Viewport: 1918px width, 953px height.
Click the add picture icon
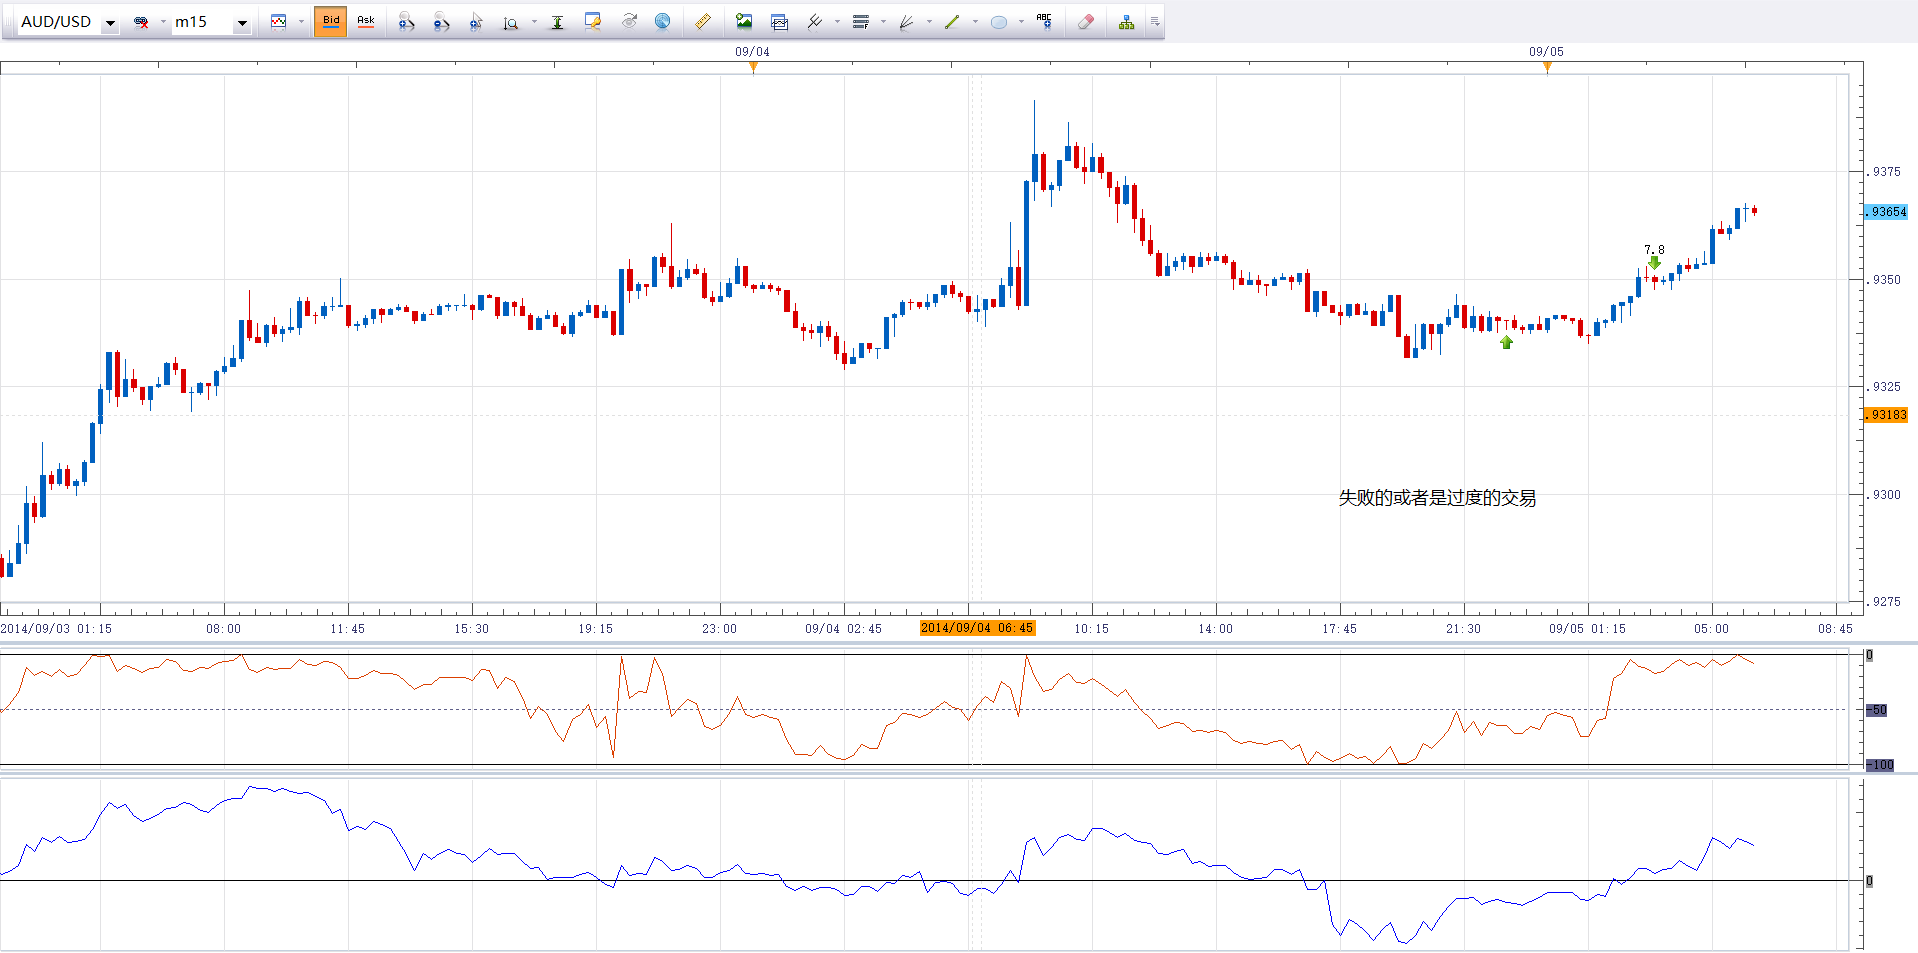(744, 22)
